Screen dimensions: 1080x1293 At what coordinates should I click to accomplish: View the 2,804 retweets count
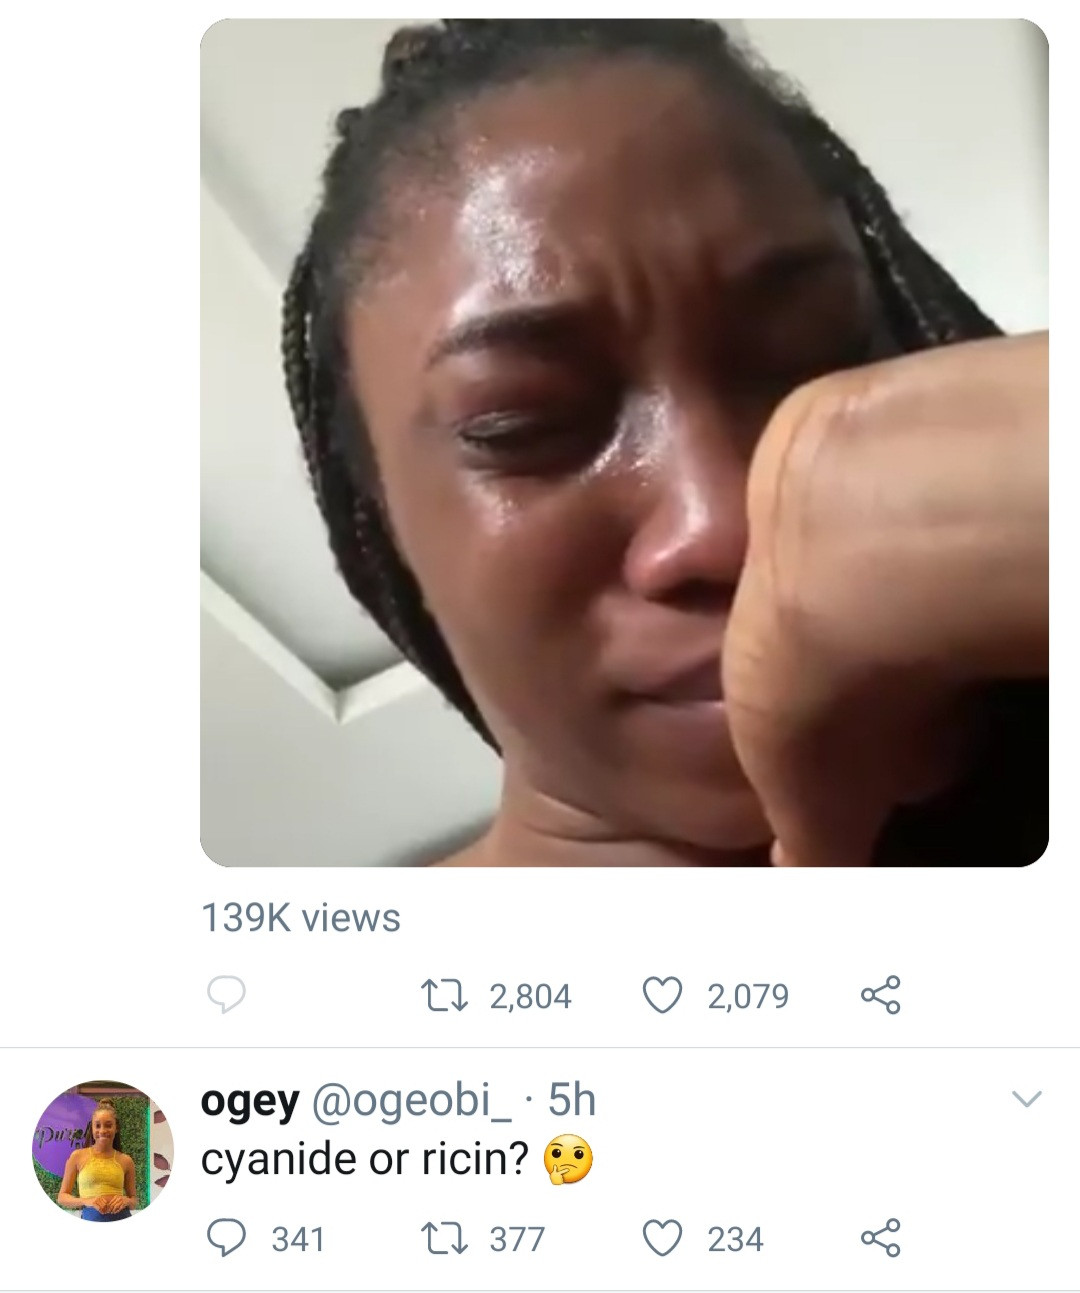(x=530, y=996)
